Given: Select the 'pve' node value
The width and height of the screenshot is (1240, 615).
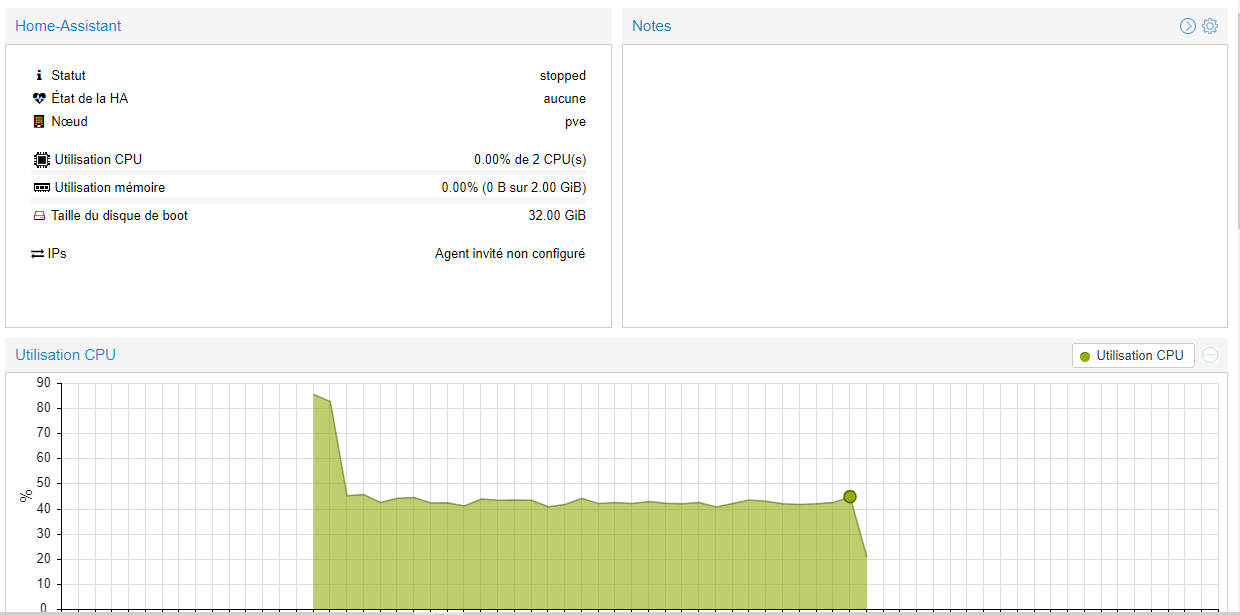Looking at the screenshot, I should coord(575,122).
